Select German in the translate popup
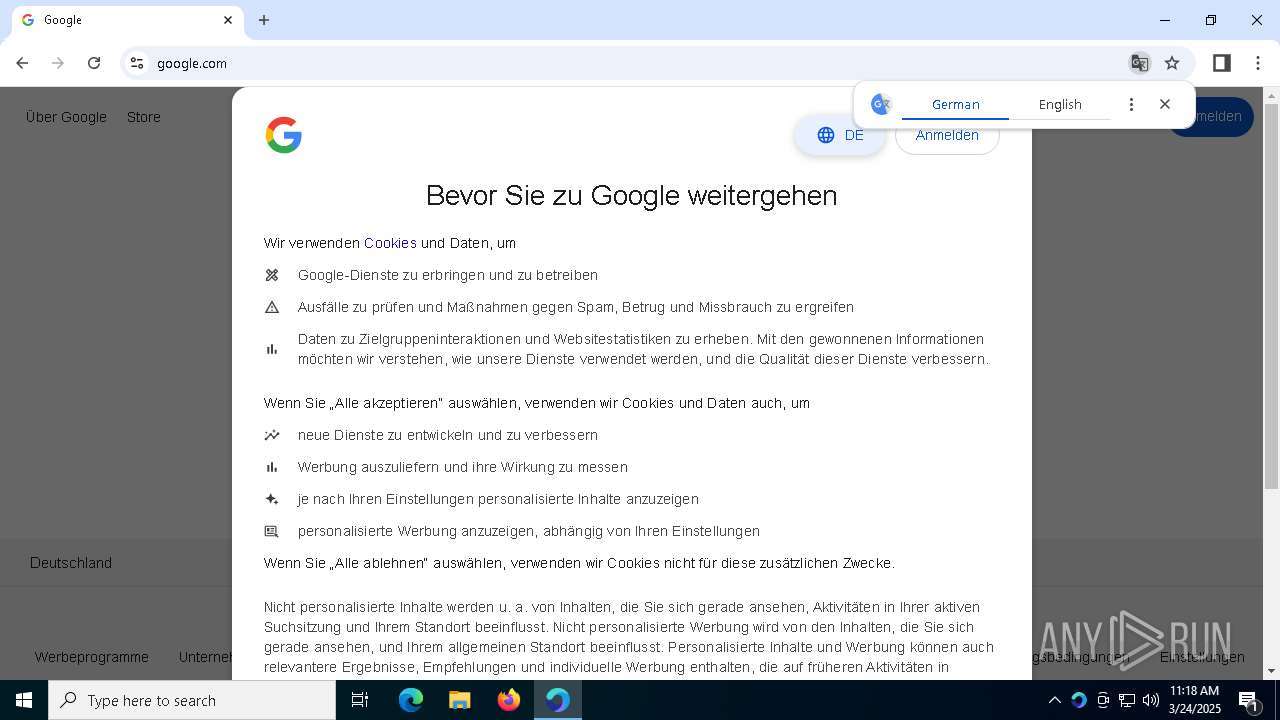 click(955, 104)
